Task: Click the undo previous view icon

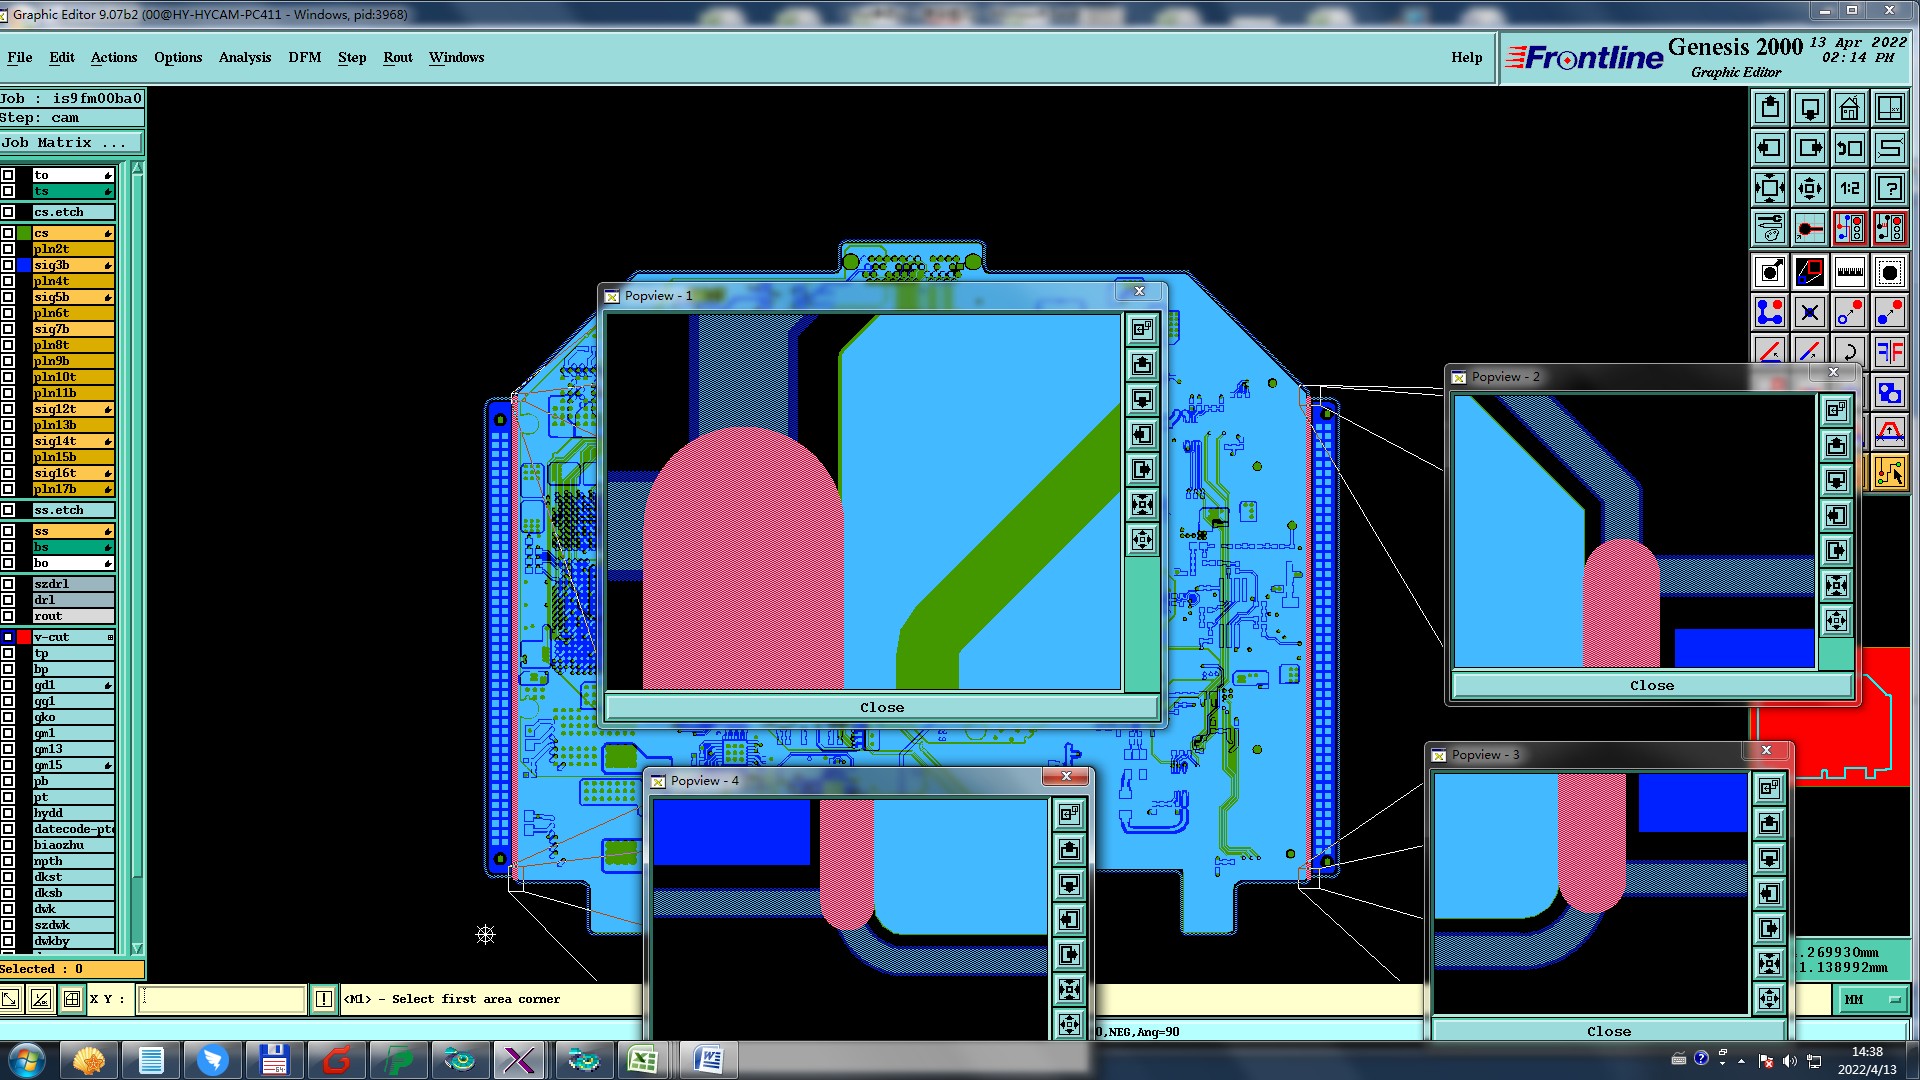Action: [1849, 148]
